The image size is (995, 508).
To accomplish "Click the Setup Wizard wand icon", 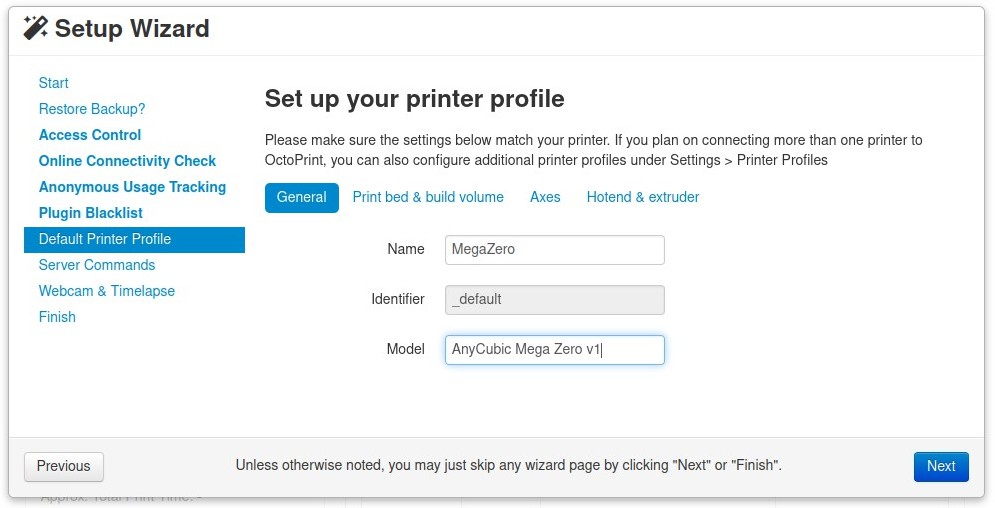I will click(x=36, y=28).
